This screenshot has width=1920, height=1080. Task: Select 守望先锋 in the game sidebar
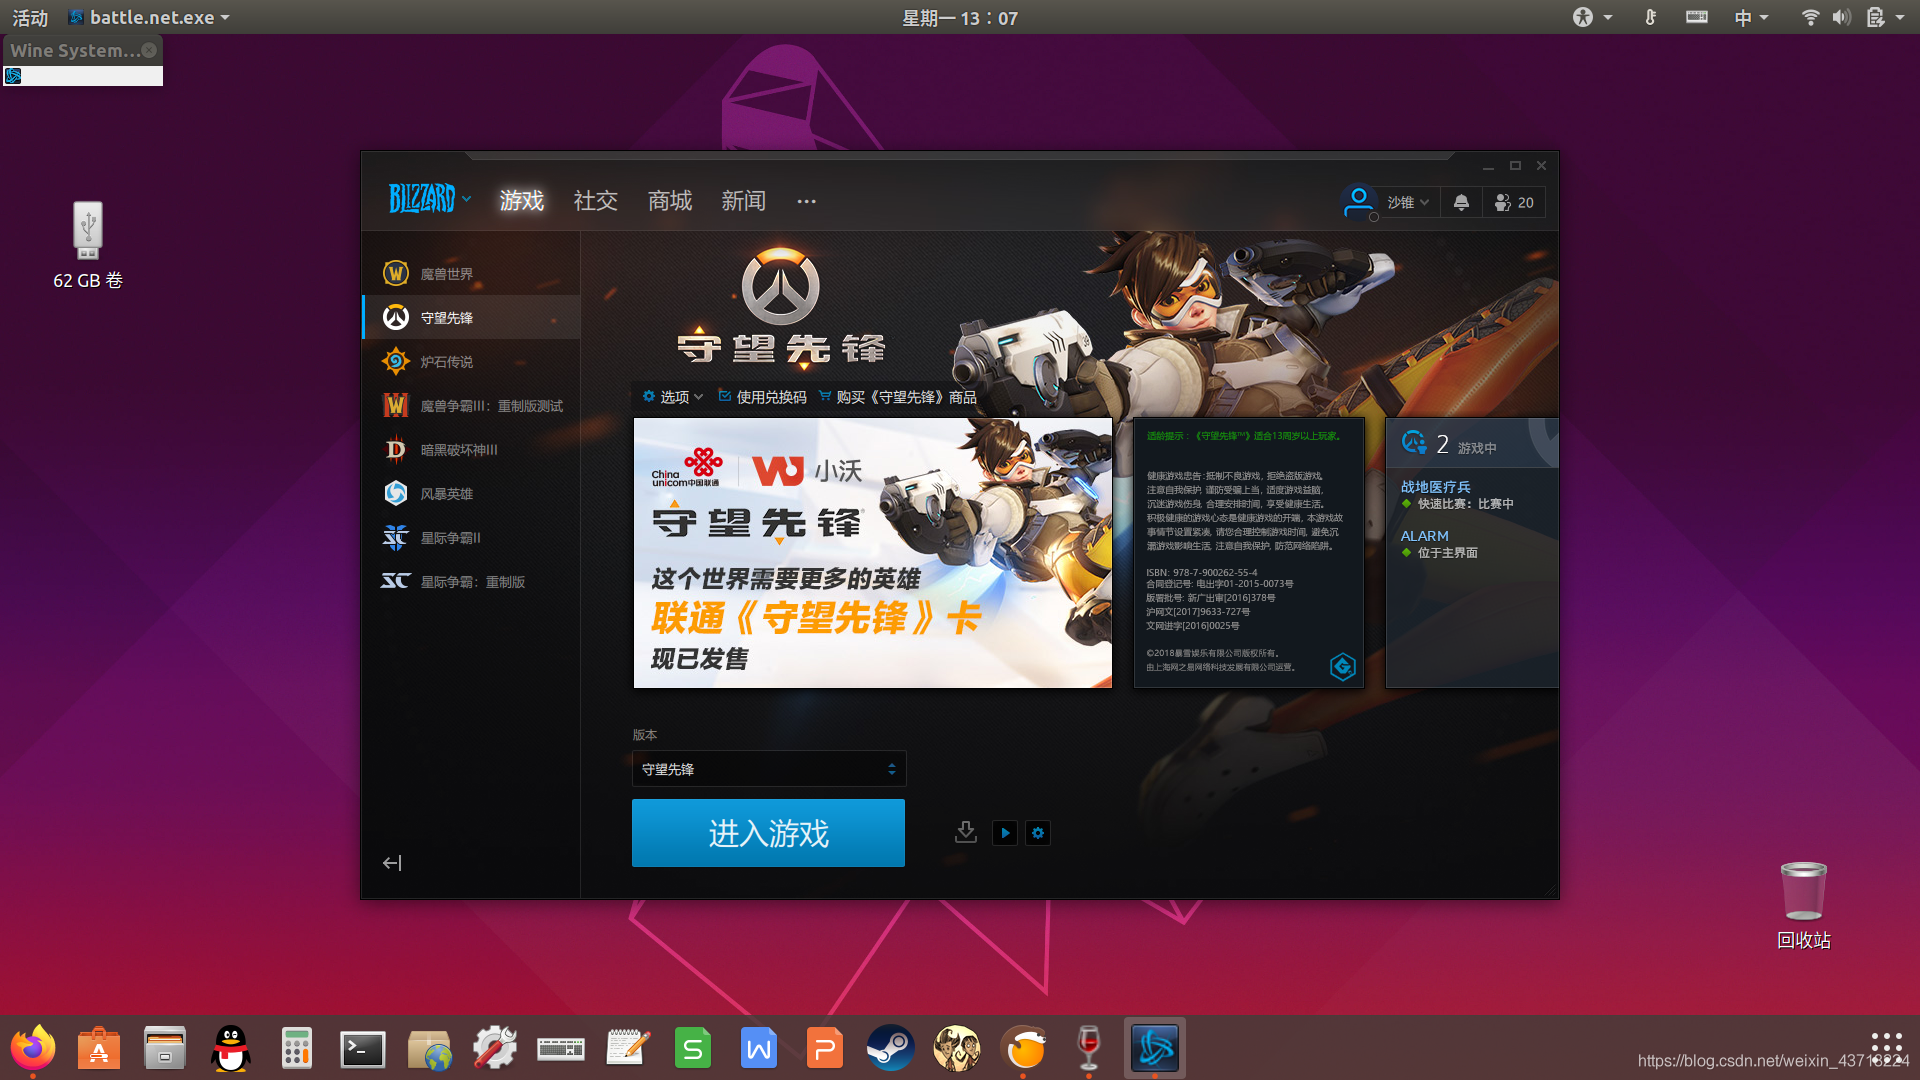471,317
